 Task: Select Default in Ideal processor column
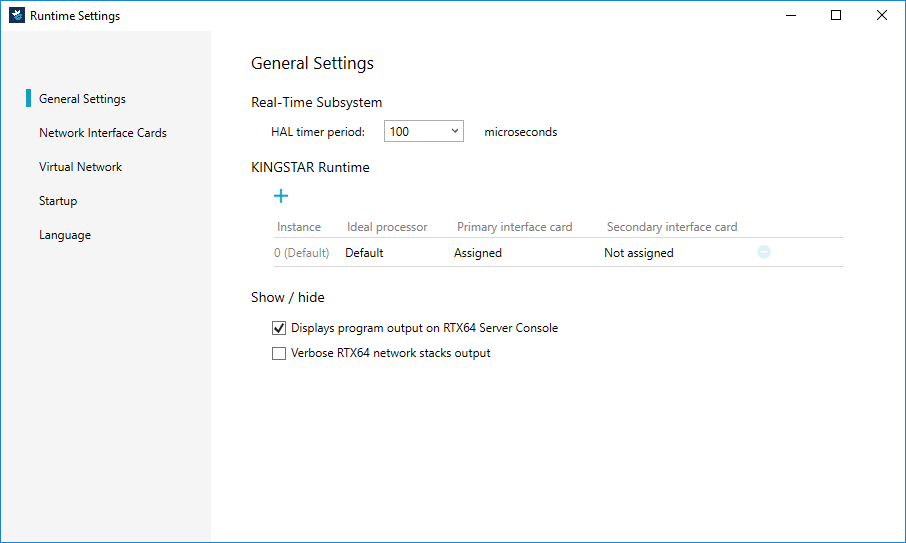pyautogui.click(x=364, y=253)
